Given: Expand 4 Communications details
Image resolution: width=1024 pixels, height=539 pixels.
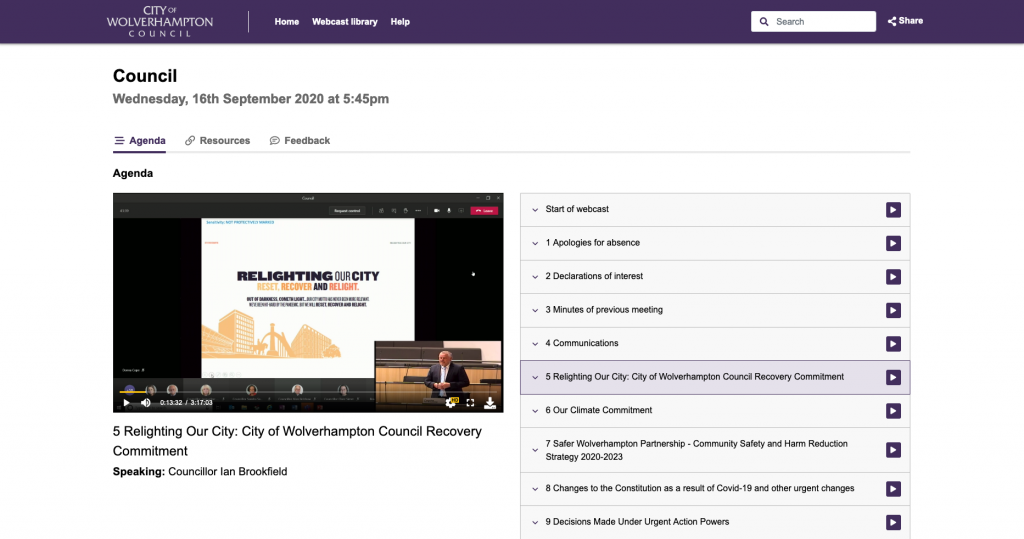Looking at the screenshot, I should point(535,344).
